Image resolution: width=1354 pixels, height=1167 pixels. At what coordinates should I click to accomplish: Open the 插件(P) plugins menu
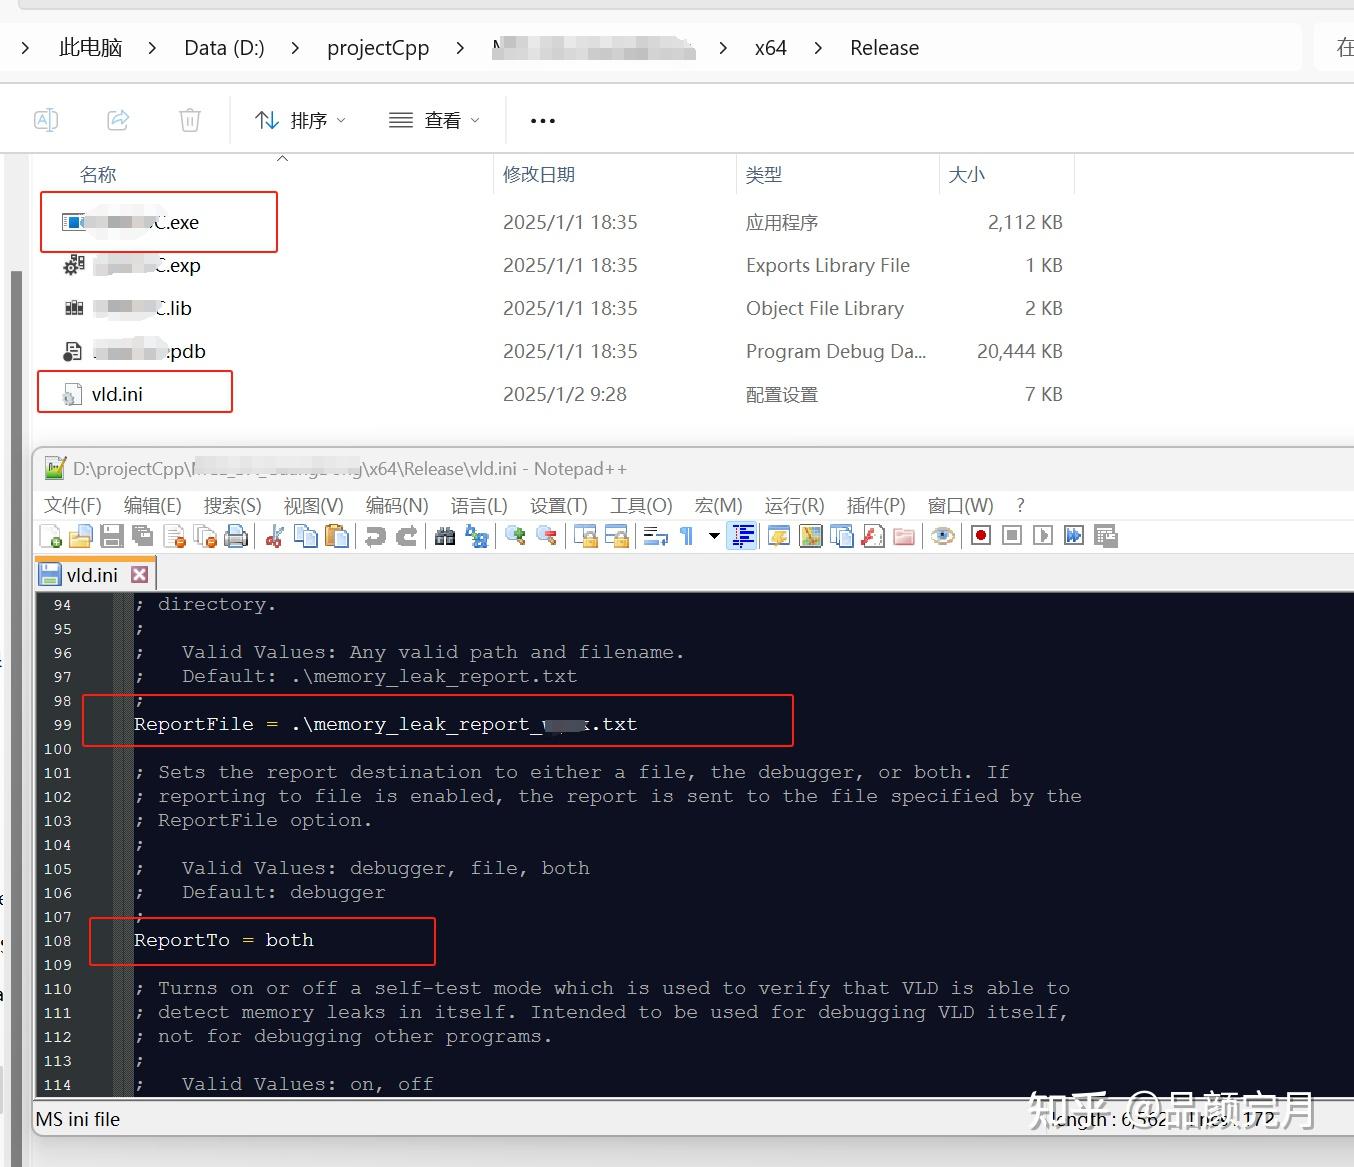[876, 506]
